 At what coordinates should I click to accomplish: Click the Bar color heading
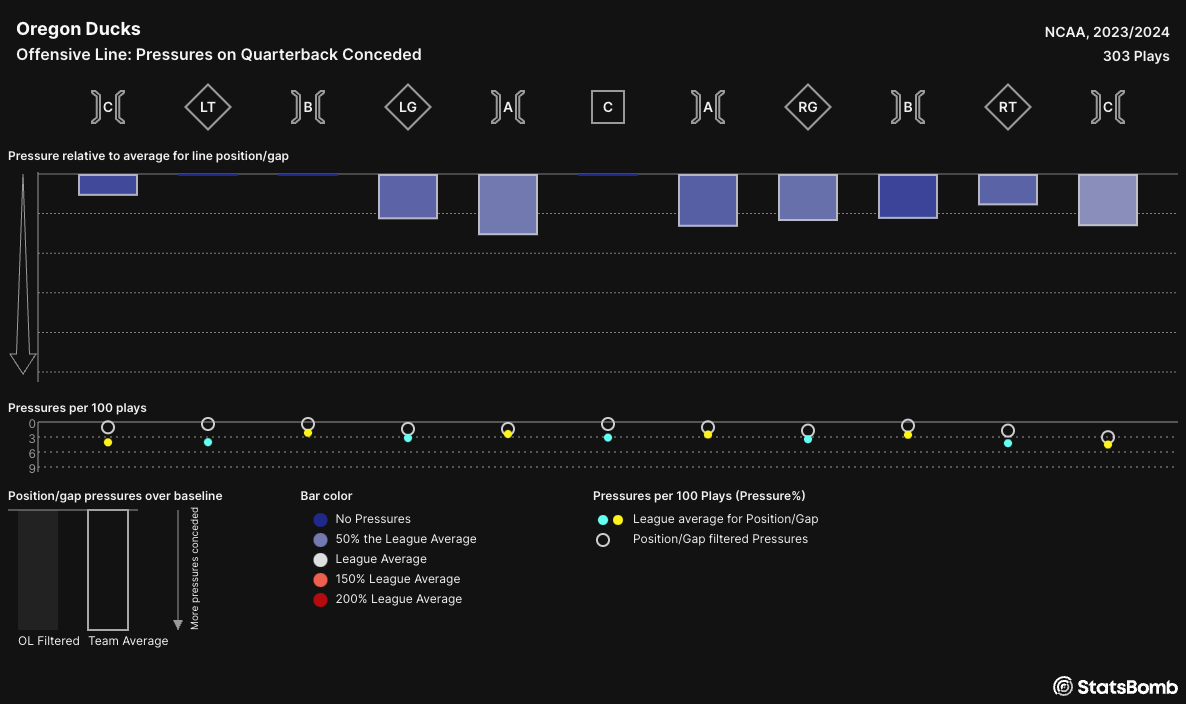coord(326,496)
